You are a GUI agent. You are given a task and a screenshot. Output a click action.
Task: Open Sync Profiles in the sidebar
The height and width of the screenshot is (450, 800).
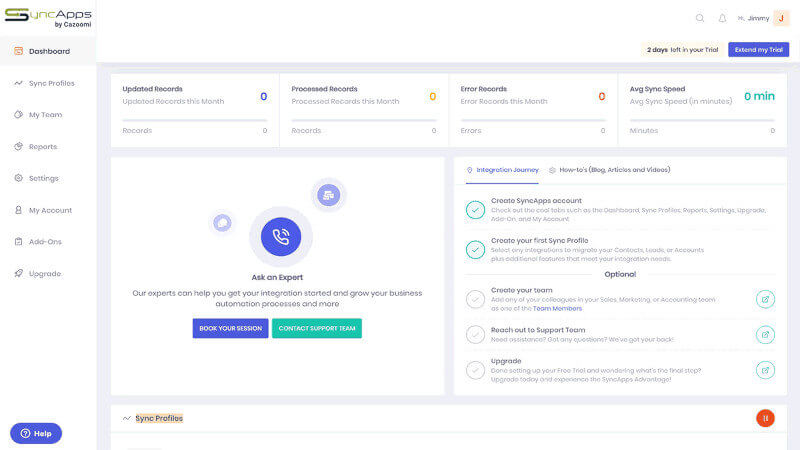[50, 83]
